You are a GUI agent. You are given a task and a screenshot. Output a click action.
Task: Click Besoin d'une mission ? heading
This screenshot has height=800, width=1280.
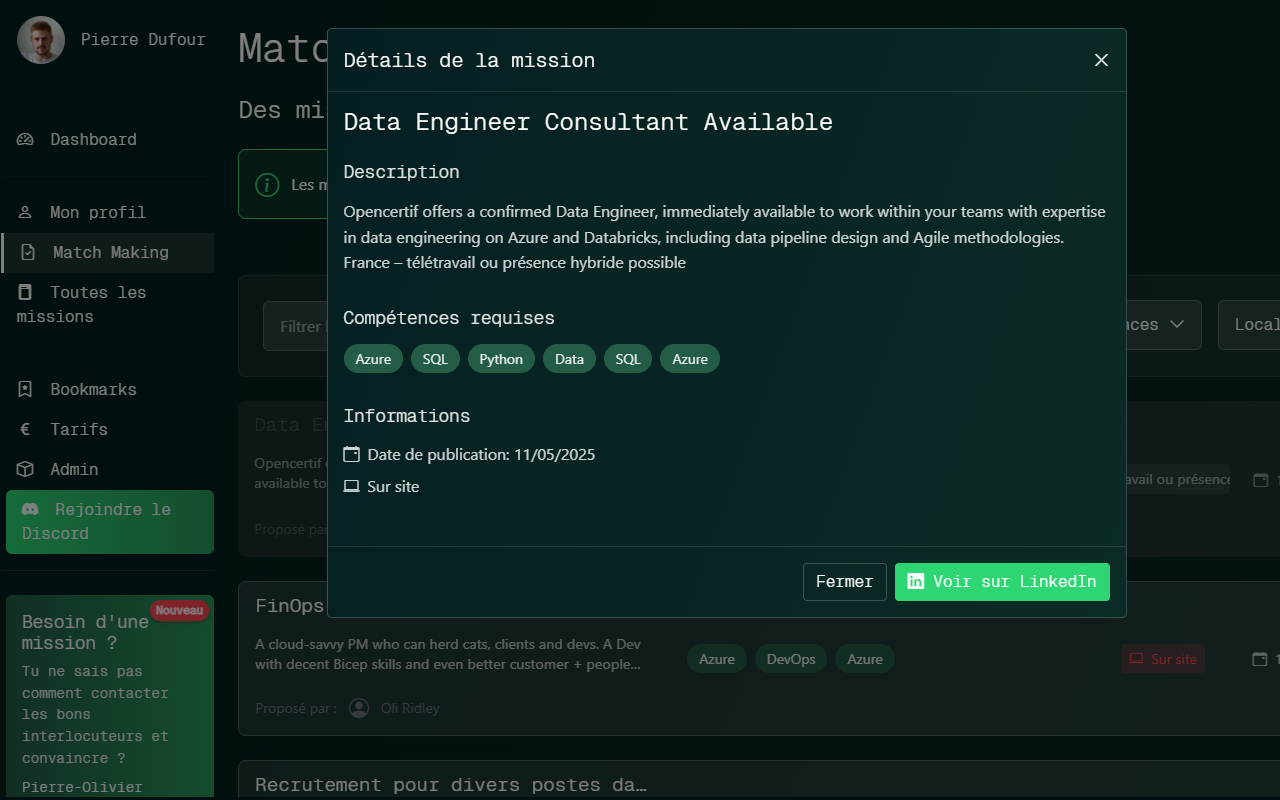click(x=85, y=632)
